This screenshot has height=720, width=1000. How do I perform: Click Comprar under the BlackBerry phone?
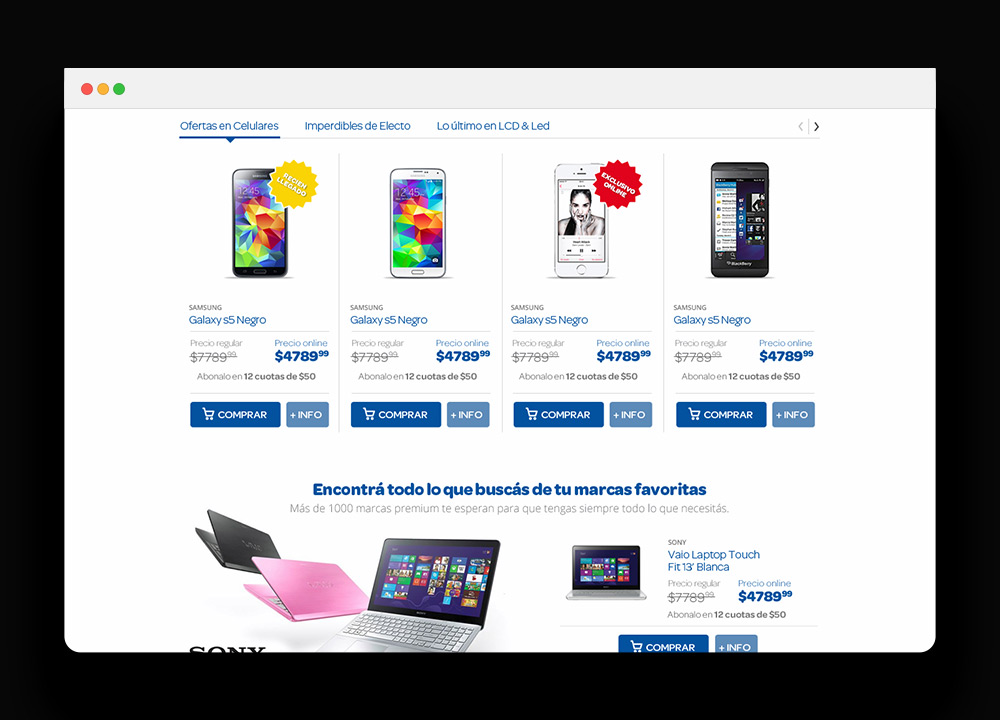721,415
